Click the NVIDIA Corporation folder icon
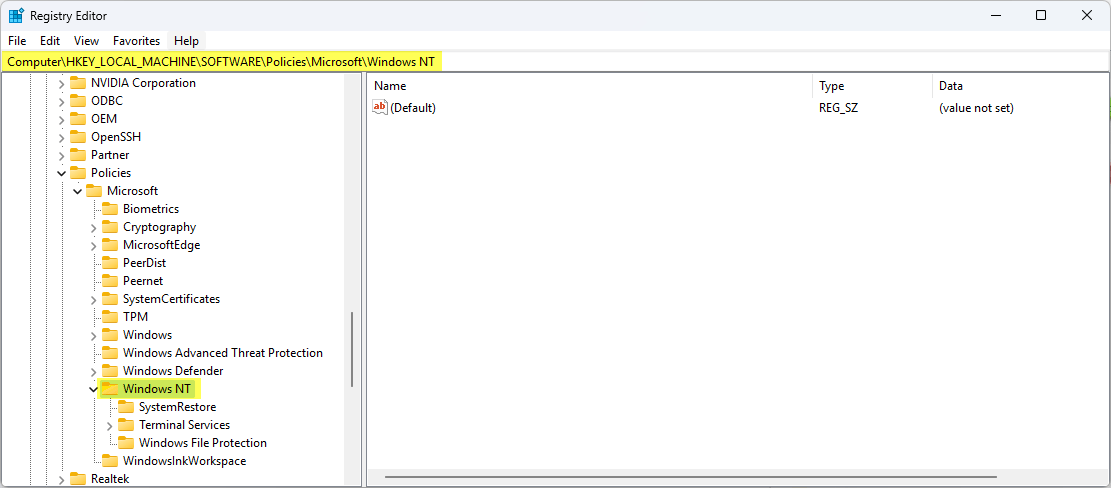This screenshot has width=1111, height=488. coord(77,83)
